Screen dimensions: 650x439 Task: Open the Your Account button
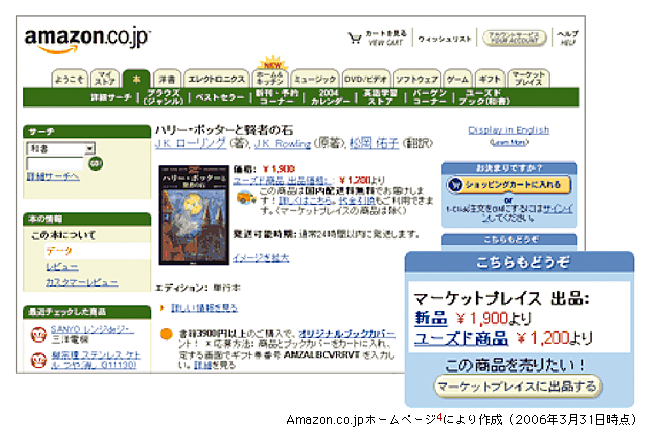click(x=514, y=38)
